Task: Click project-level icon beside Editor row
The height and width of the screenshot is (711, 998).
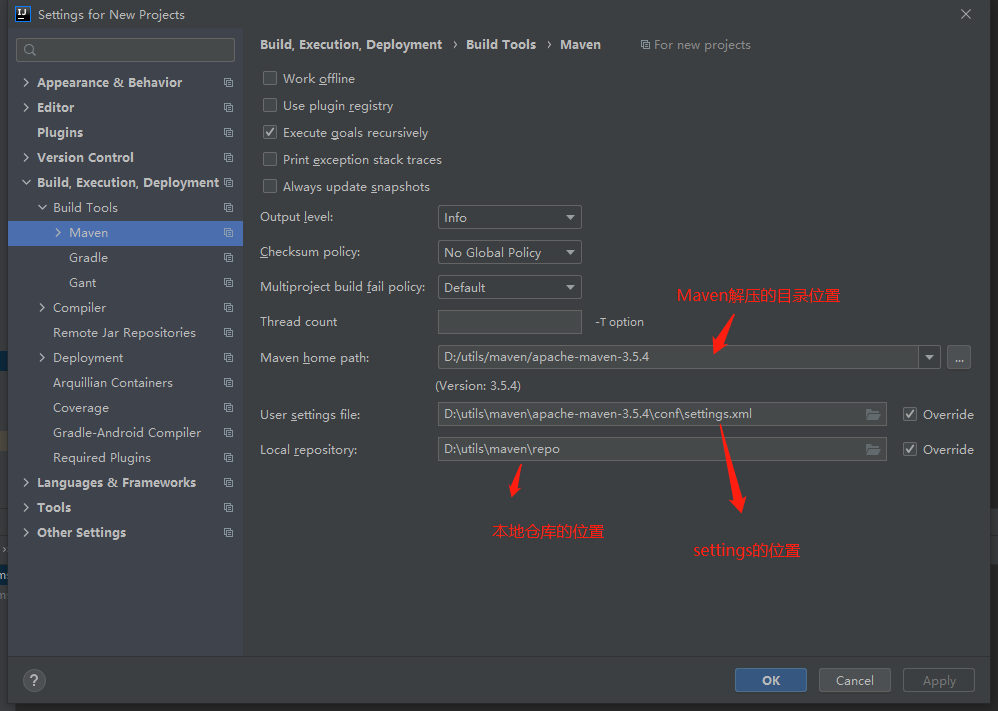Action: coord(228,108)
